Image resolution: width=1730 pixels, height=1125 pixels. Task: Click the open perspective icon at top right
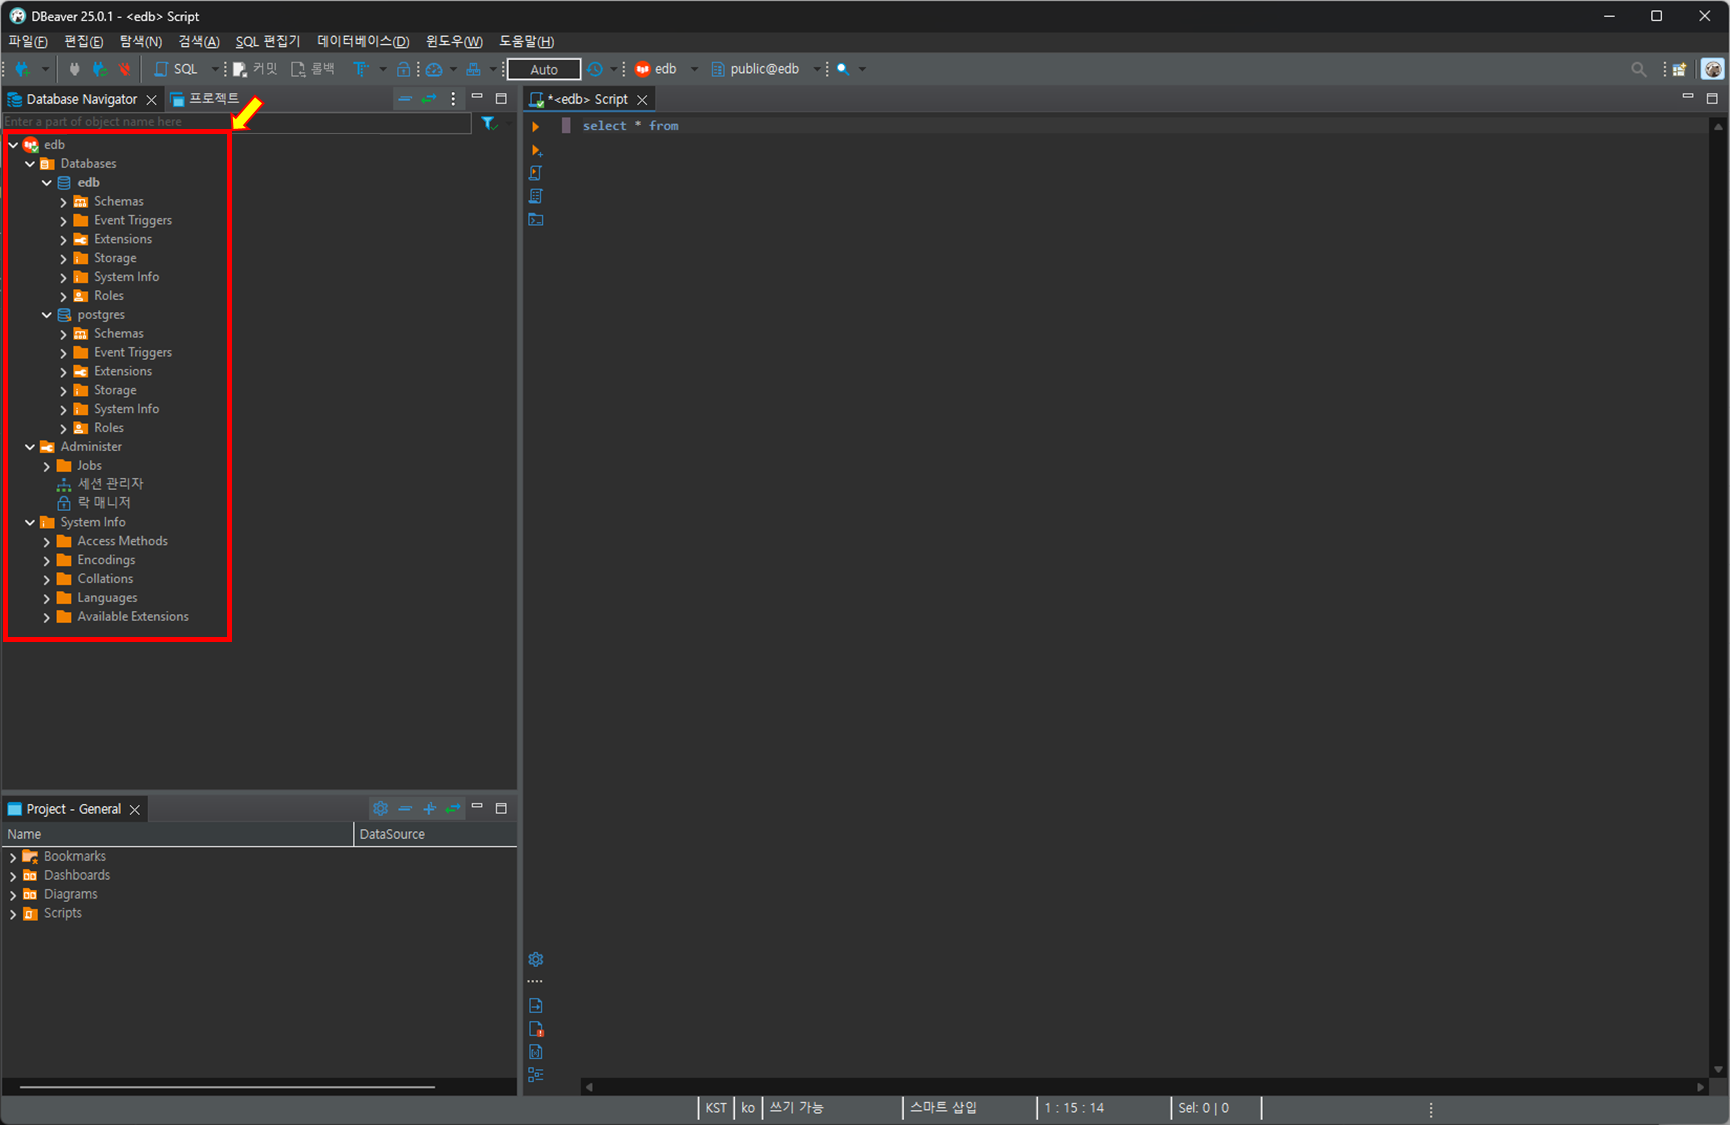pyautogui.click(x=1680, y=69)
